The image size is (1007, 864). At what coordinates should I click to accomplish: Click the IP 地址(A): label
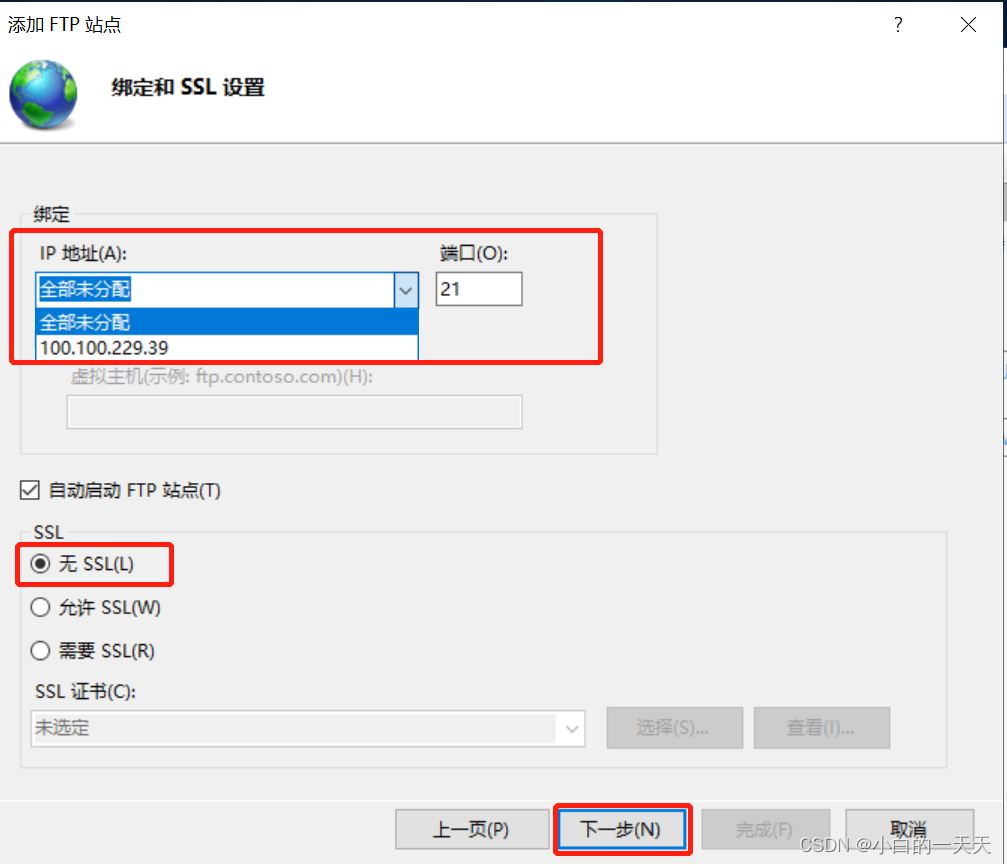pyautogui.click(x=83, y=253)
